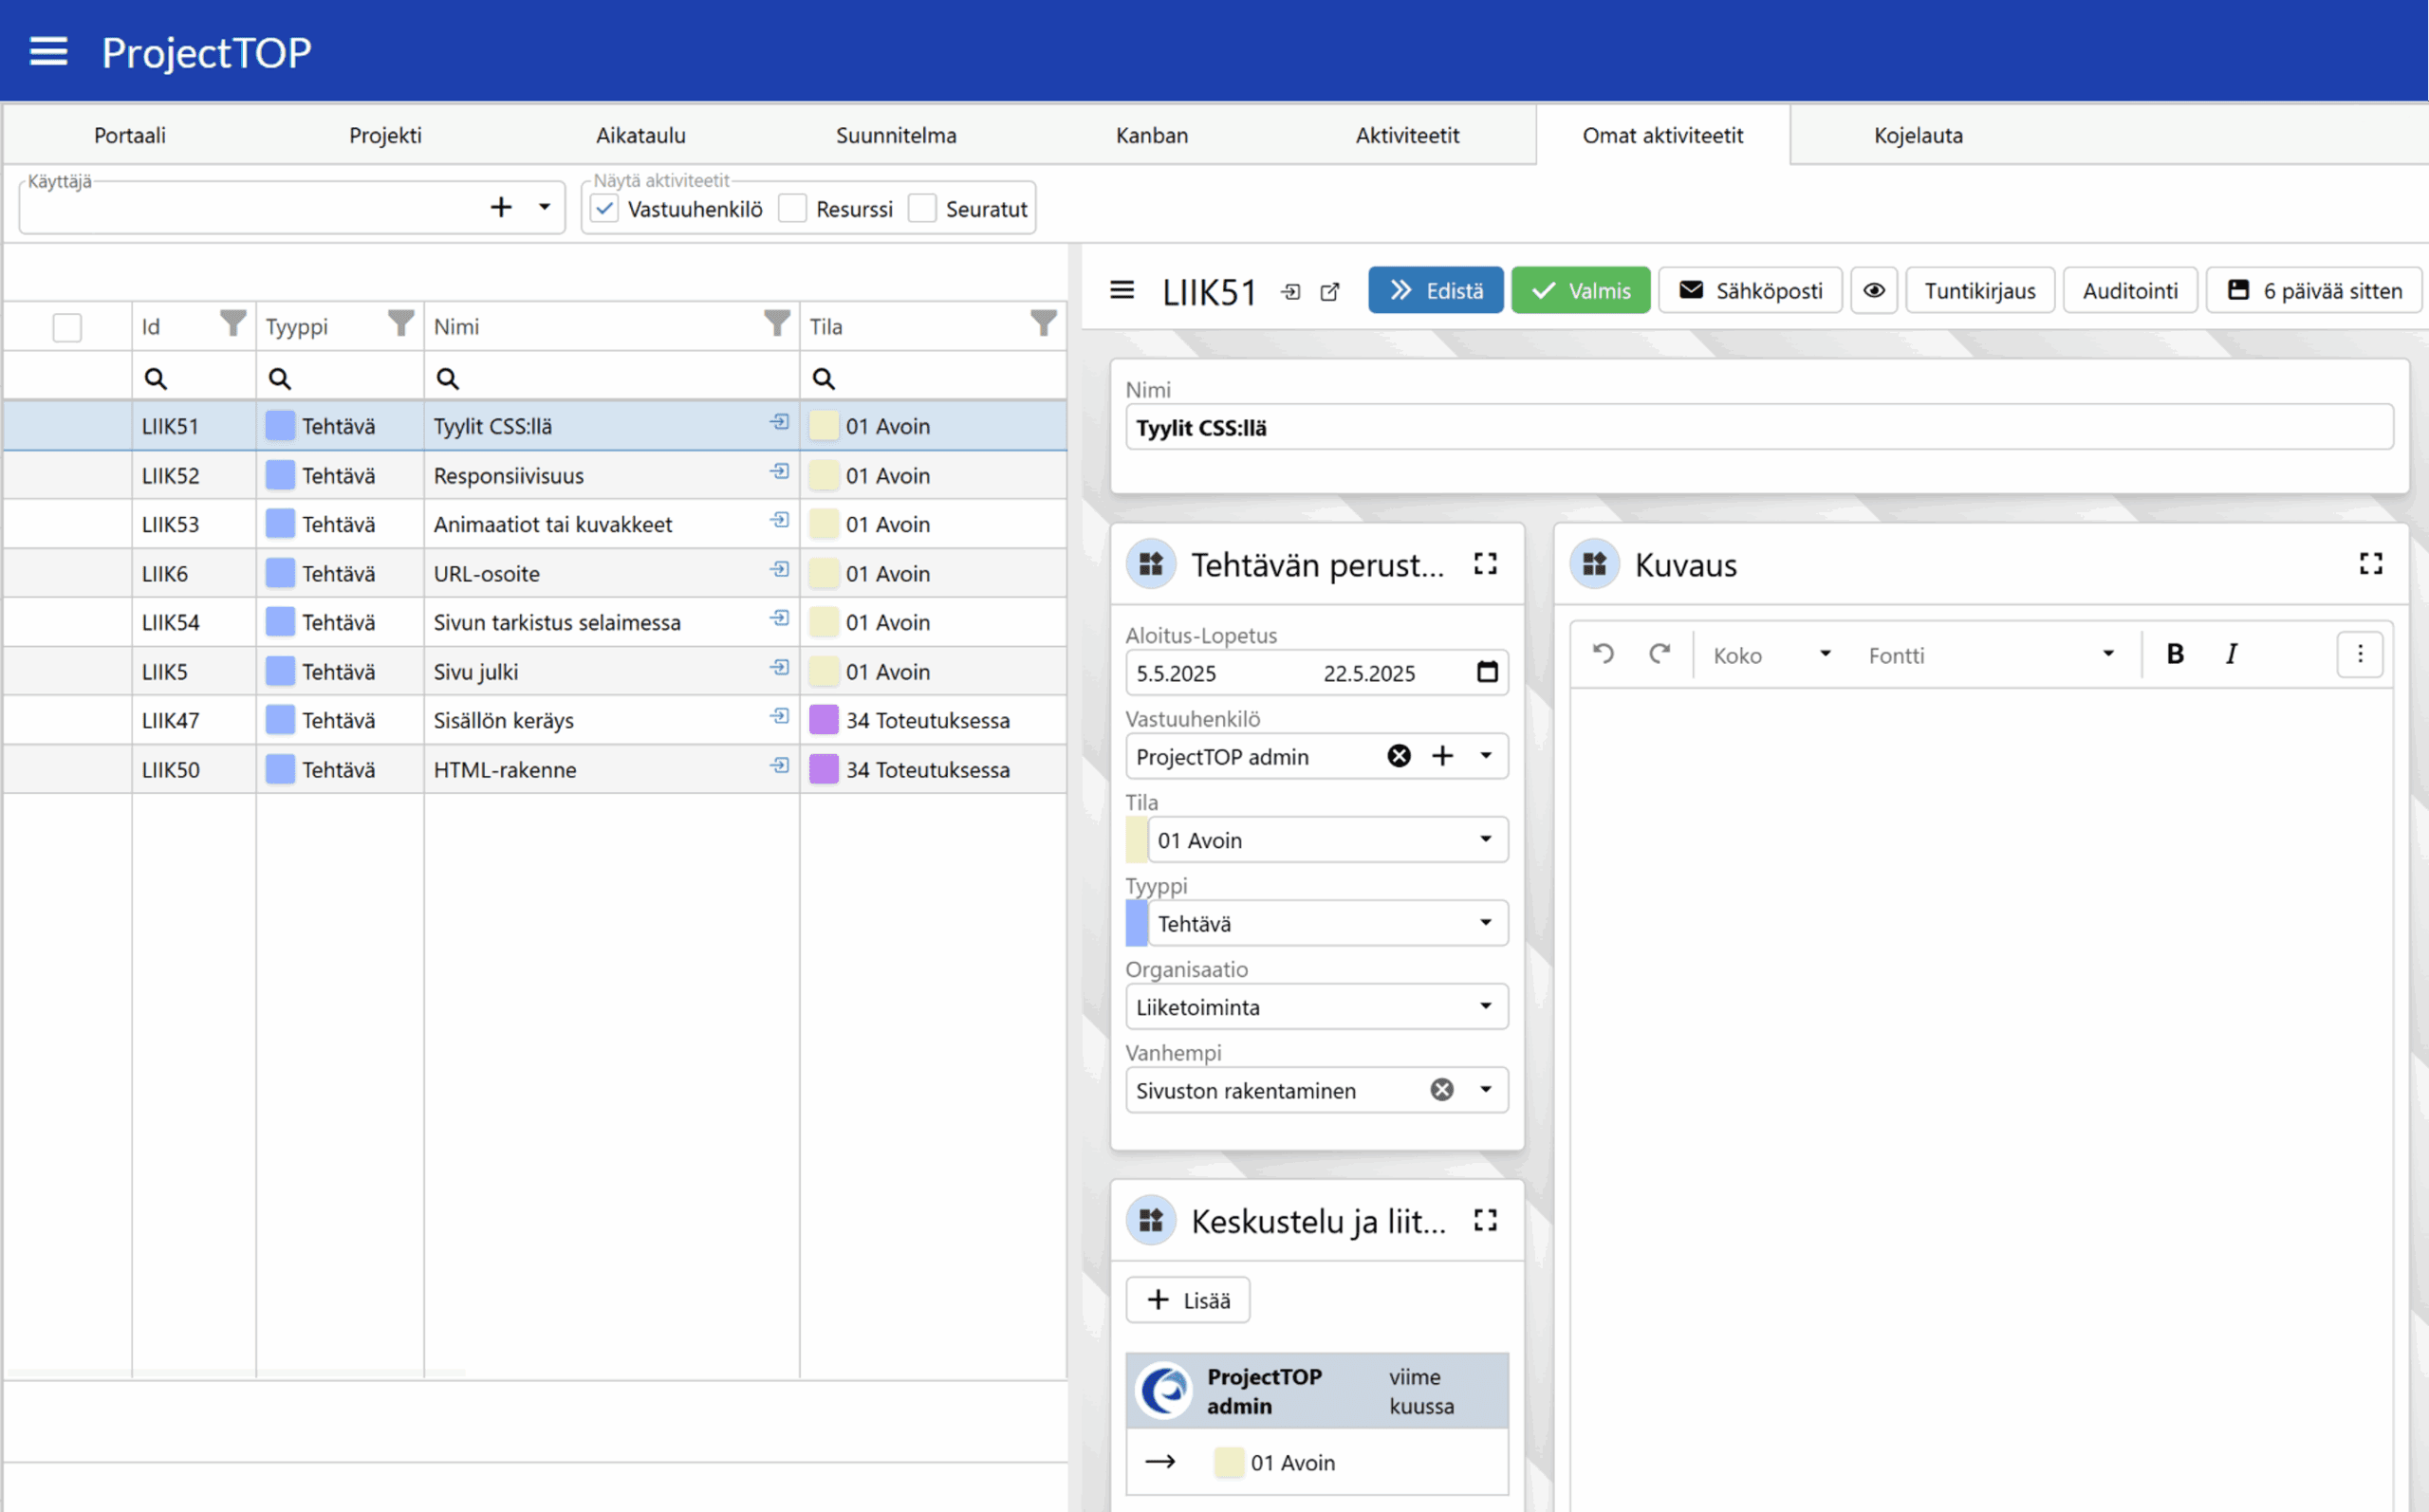Click the Id column filter icon
This screenshot has height=1512, width=2429.
(232, 323)
